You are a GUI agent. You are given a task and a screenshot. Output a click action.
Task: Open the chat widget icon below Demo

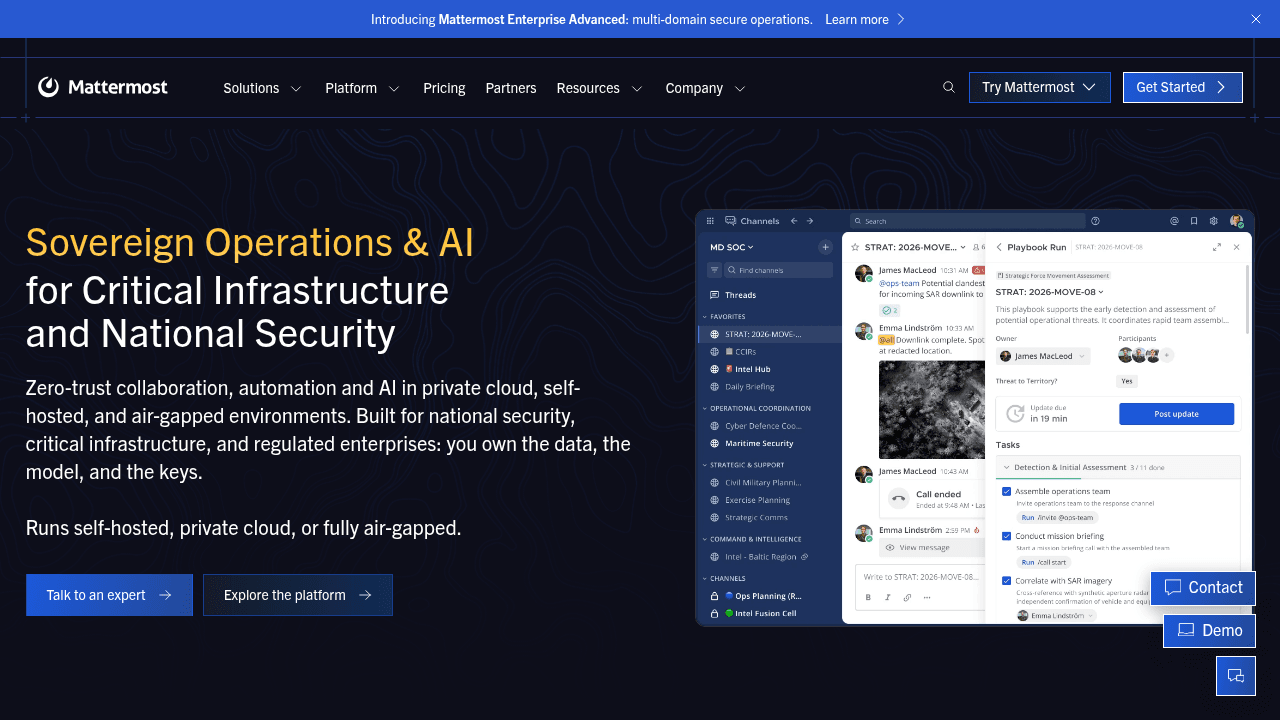(x=1236, y=676)
